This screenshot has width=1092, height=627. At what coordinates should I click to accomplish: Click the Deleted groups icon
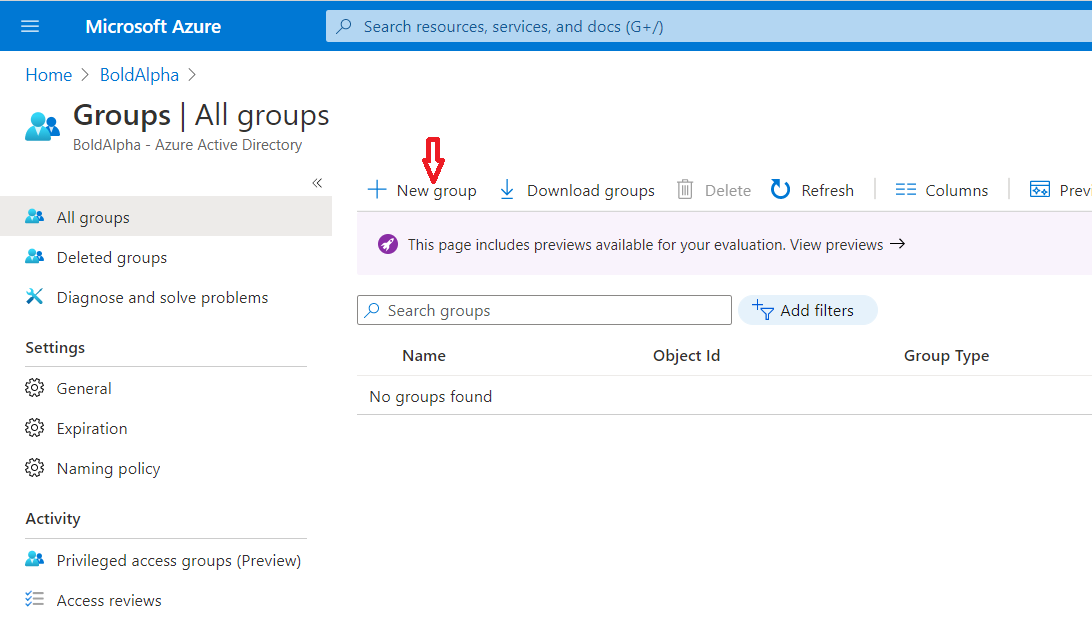click(x=34, y=257)
